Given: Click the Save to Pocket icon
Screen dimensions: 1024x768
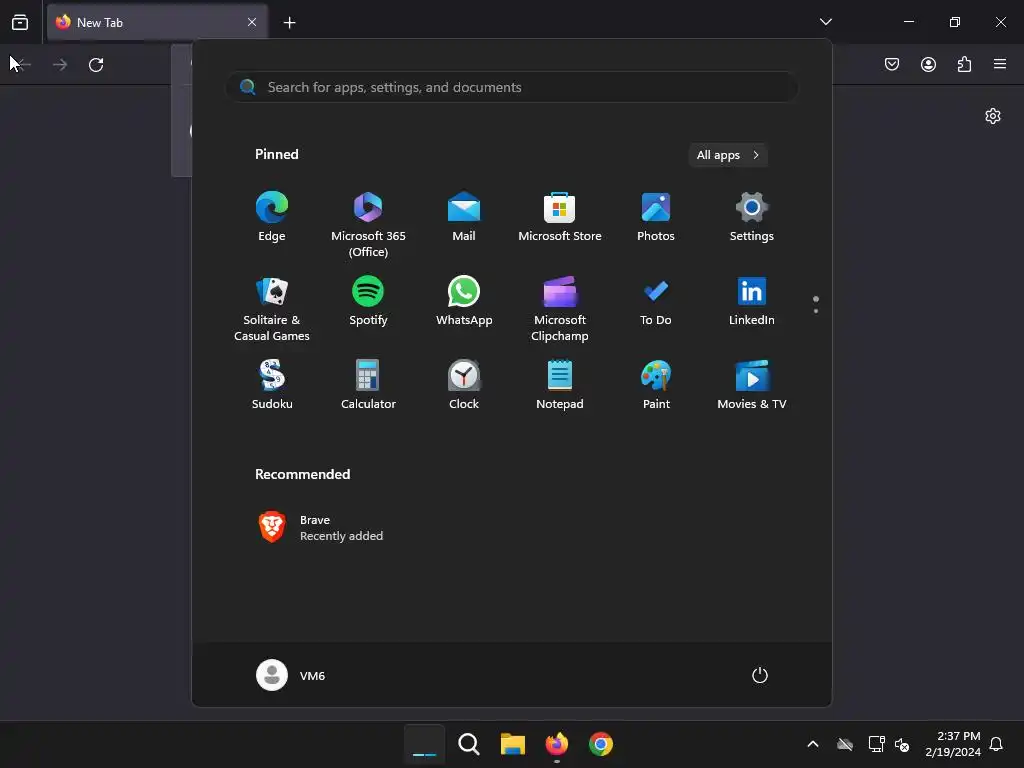Looking at the screenshot, I should coord(892,64).
